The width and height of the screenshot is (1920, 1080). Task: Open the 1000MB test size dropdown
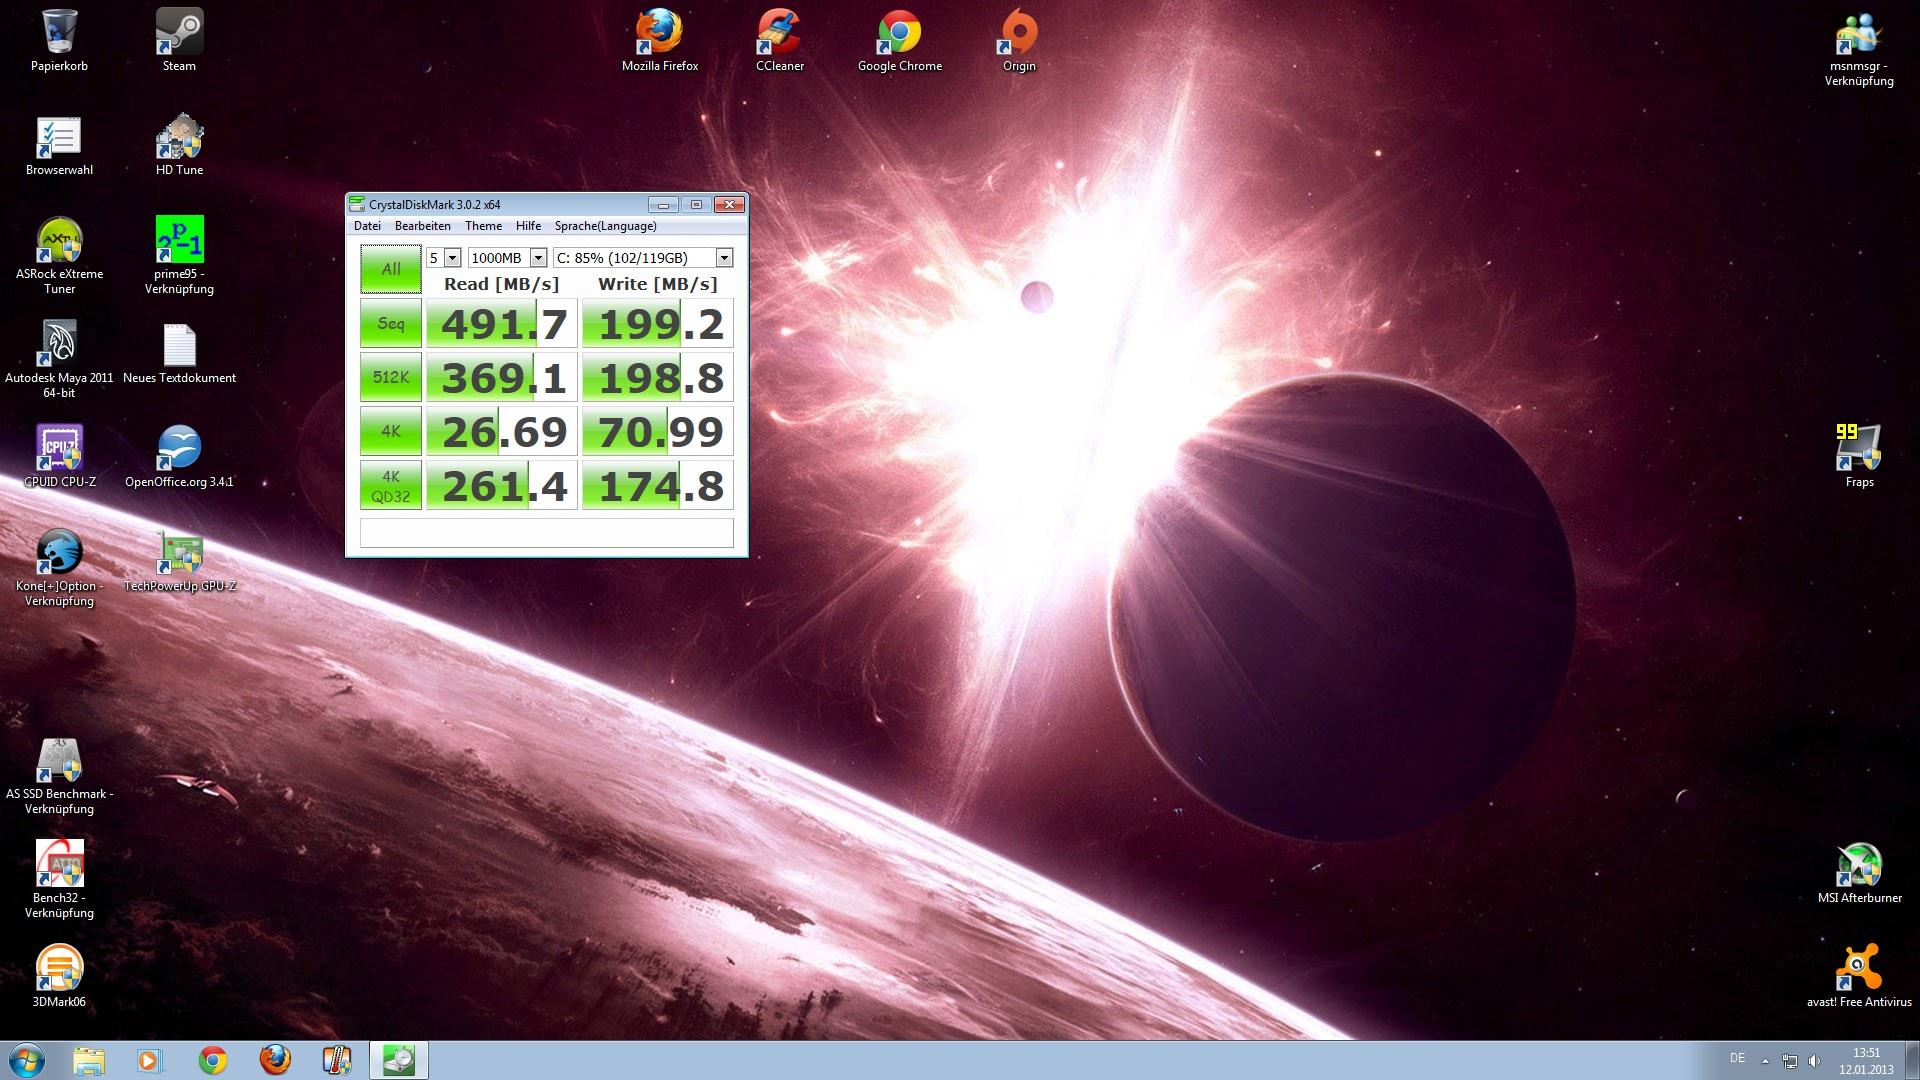507,258
